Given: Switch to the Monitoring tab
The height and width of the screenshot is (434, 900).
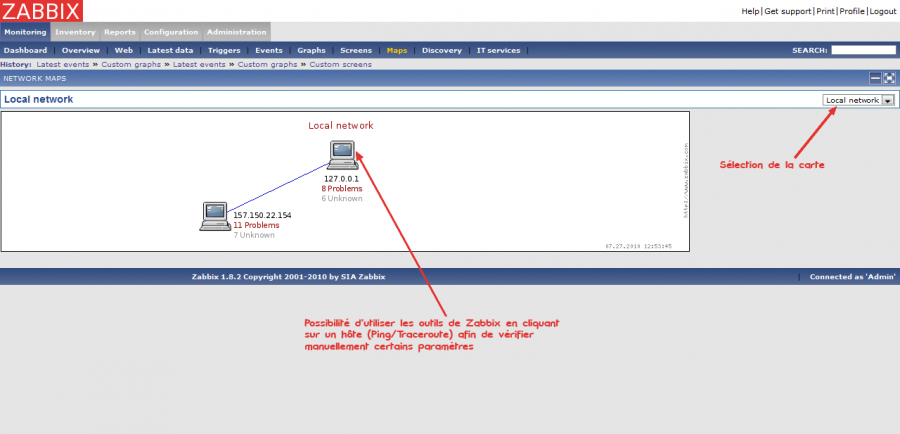Looking at the screenshot, I should [x=25, y=32].
